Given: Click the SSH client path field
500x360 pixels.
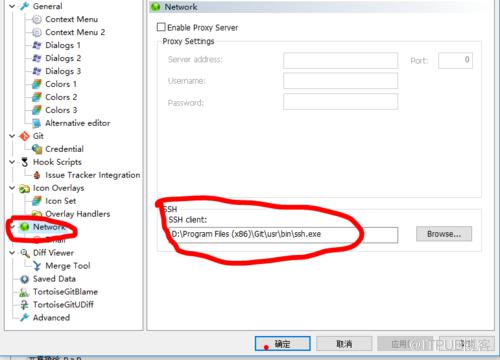Looking at the screenshot, I should [x=283, y=235].
